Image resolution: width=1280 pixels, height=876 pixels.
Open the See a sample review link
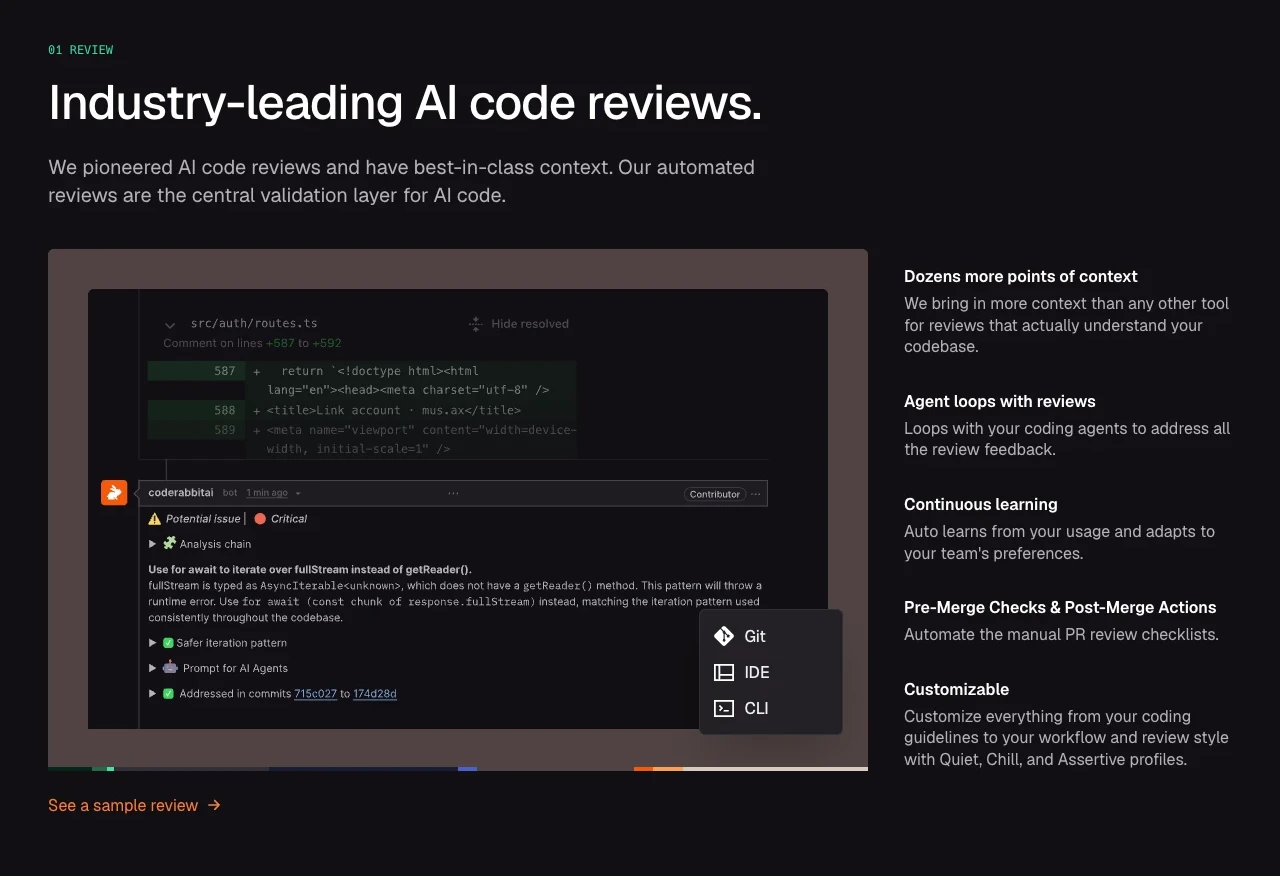click(x=135, y=805)
